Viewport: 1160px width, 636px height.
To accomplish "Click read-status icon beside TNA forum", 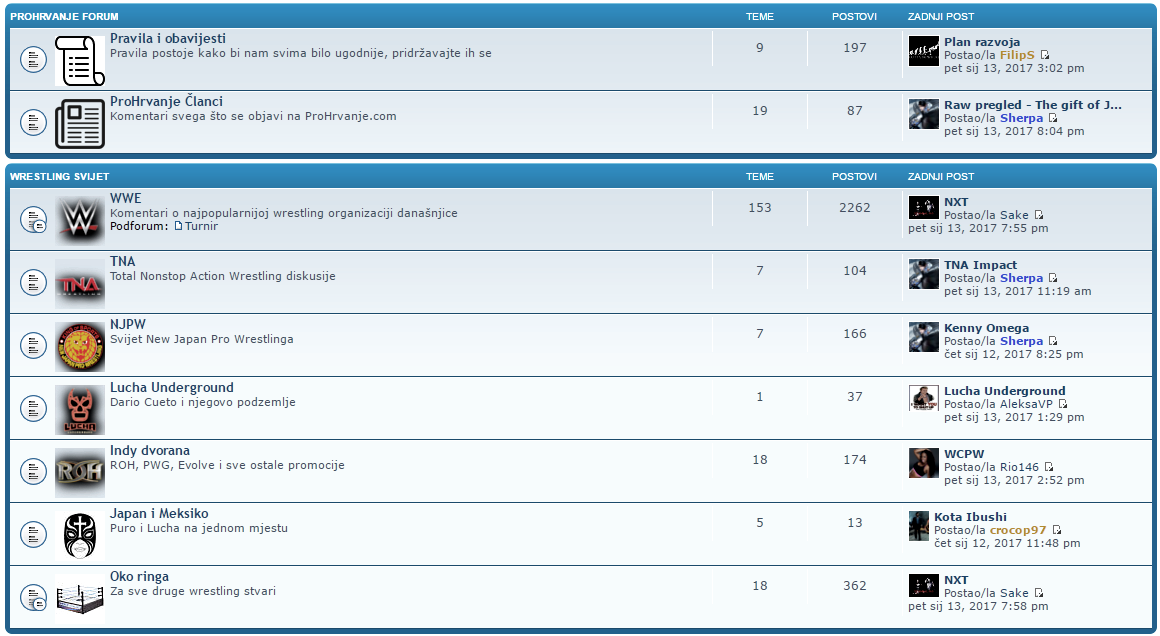I will (33, 283).
